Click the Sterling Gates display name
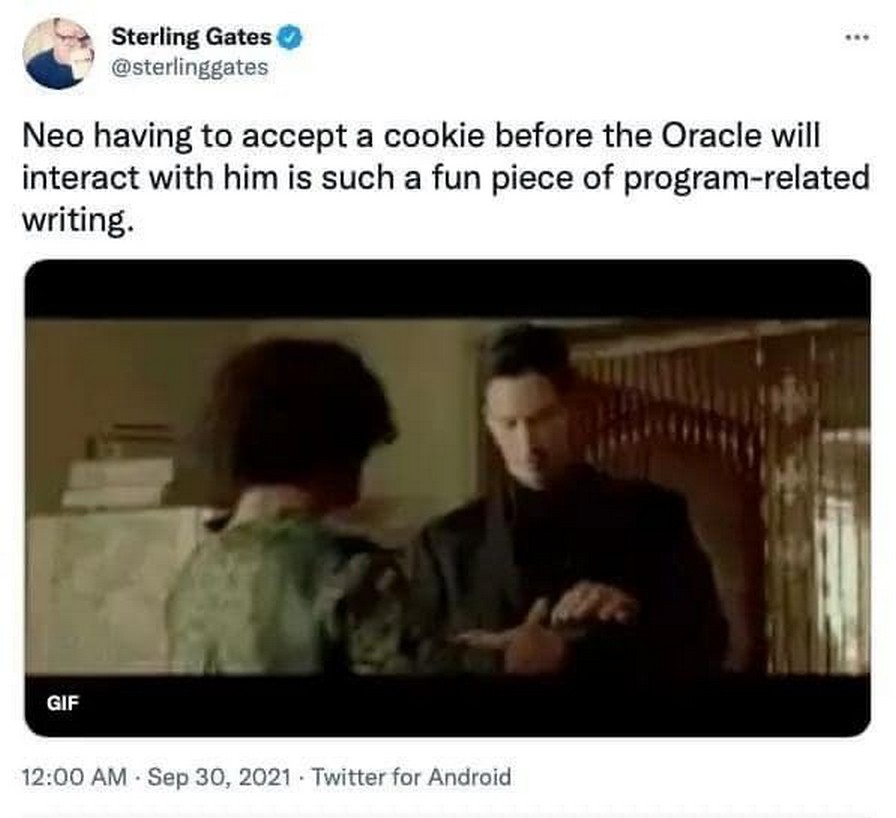This screenshot has width=896, height=818. click(x=191, y=37)
